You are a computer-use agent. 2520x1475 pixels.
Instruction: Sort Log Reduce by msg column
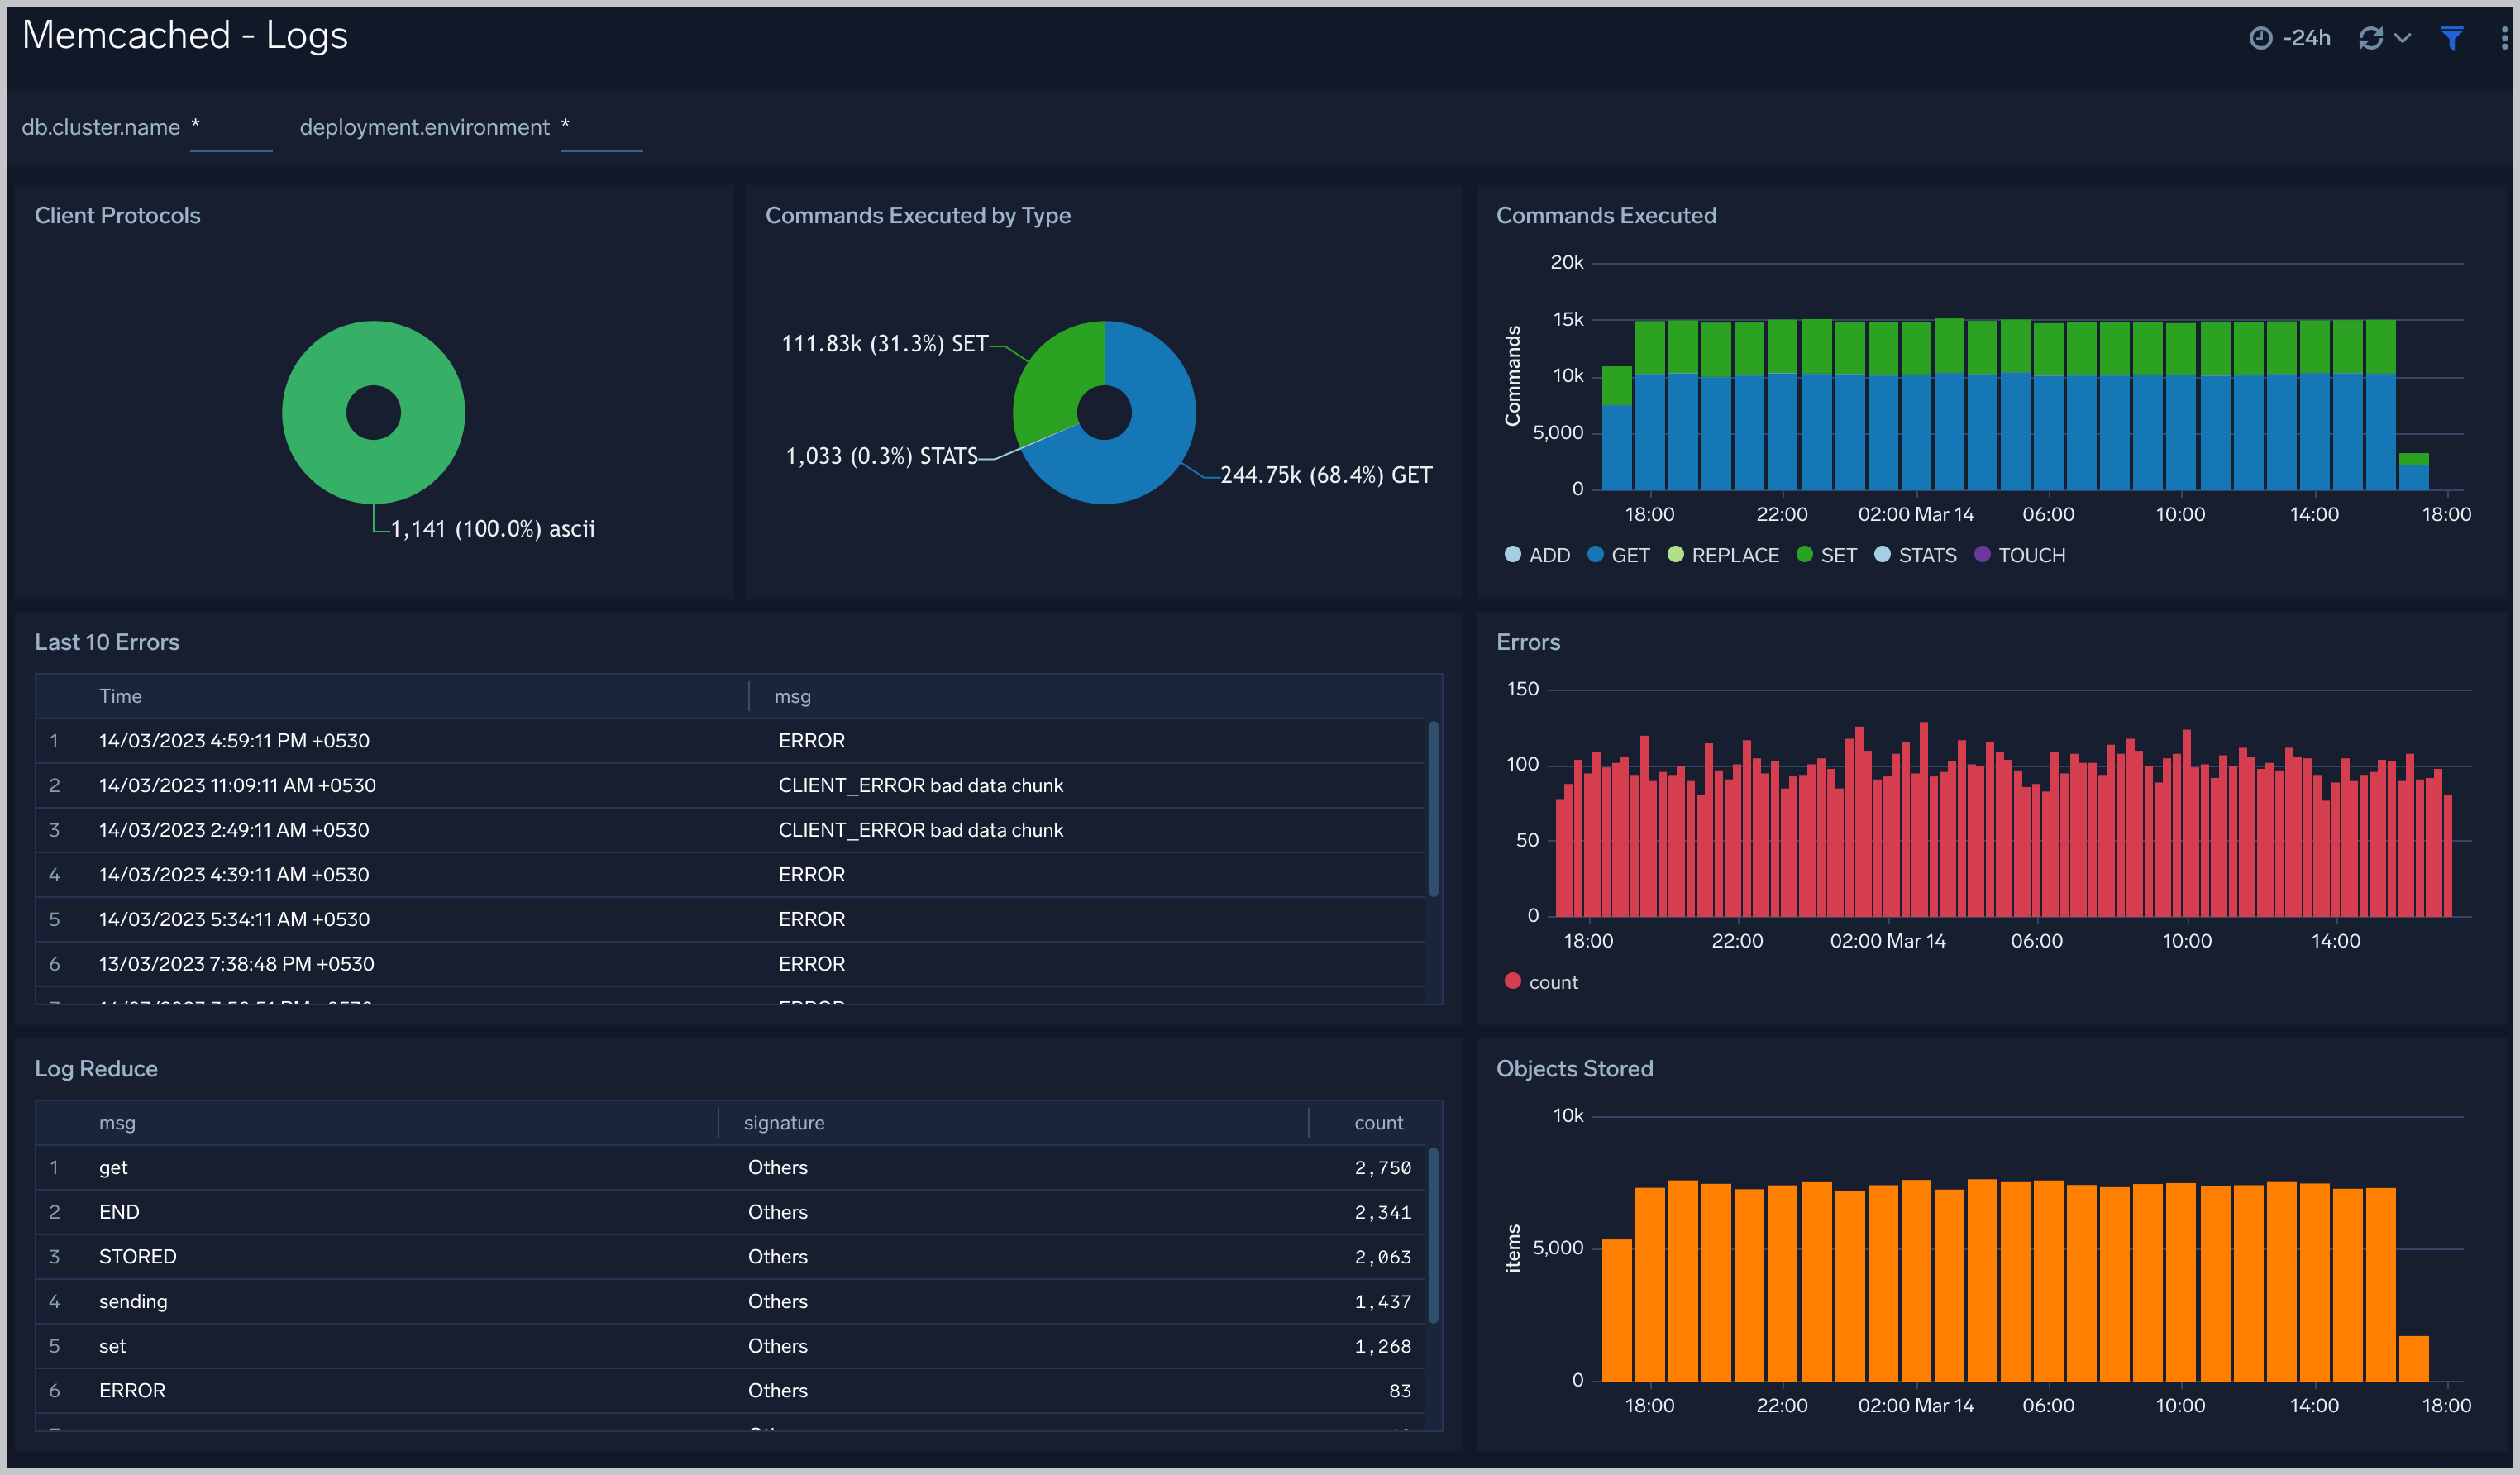pyautogui.click(x=117, y=1123)
